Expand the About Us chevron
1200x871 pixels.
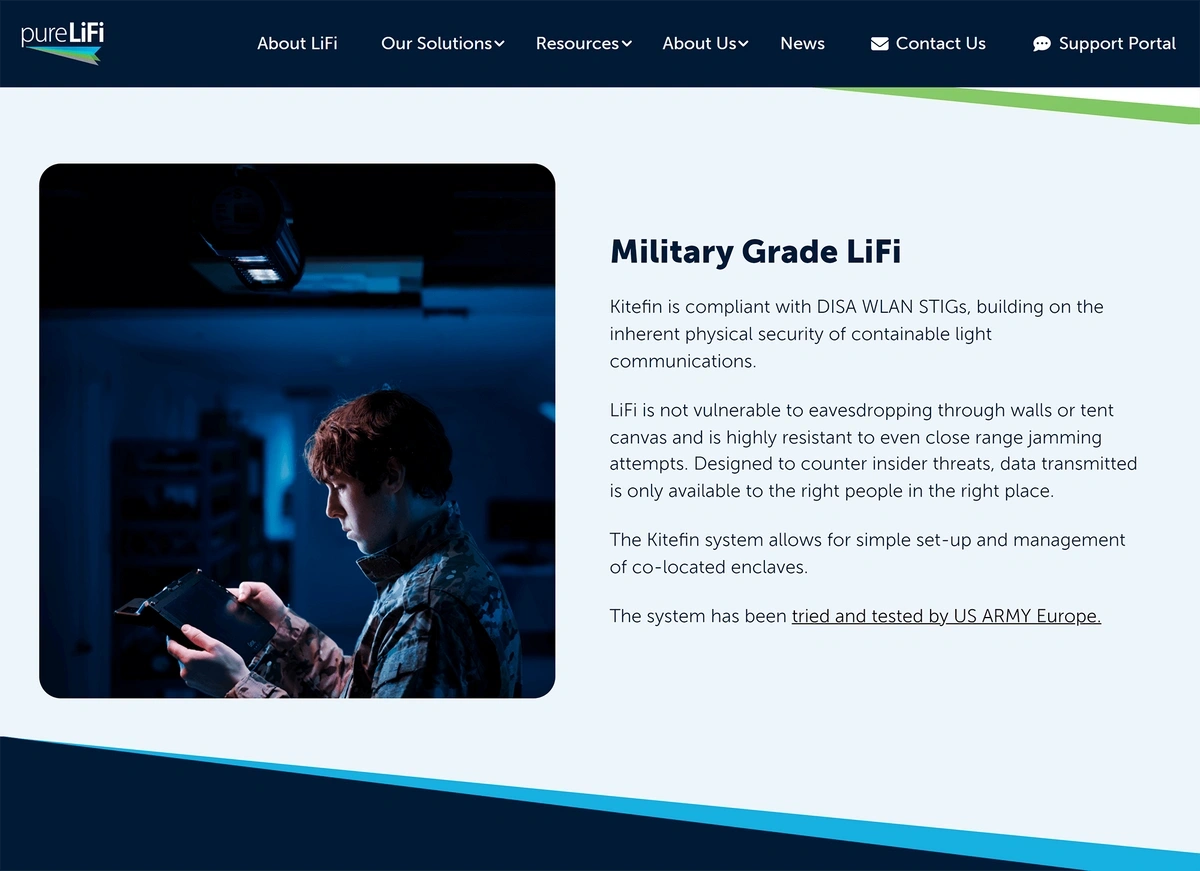pyautogui.click(x=743, y=44)
